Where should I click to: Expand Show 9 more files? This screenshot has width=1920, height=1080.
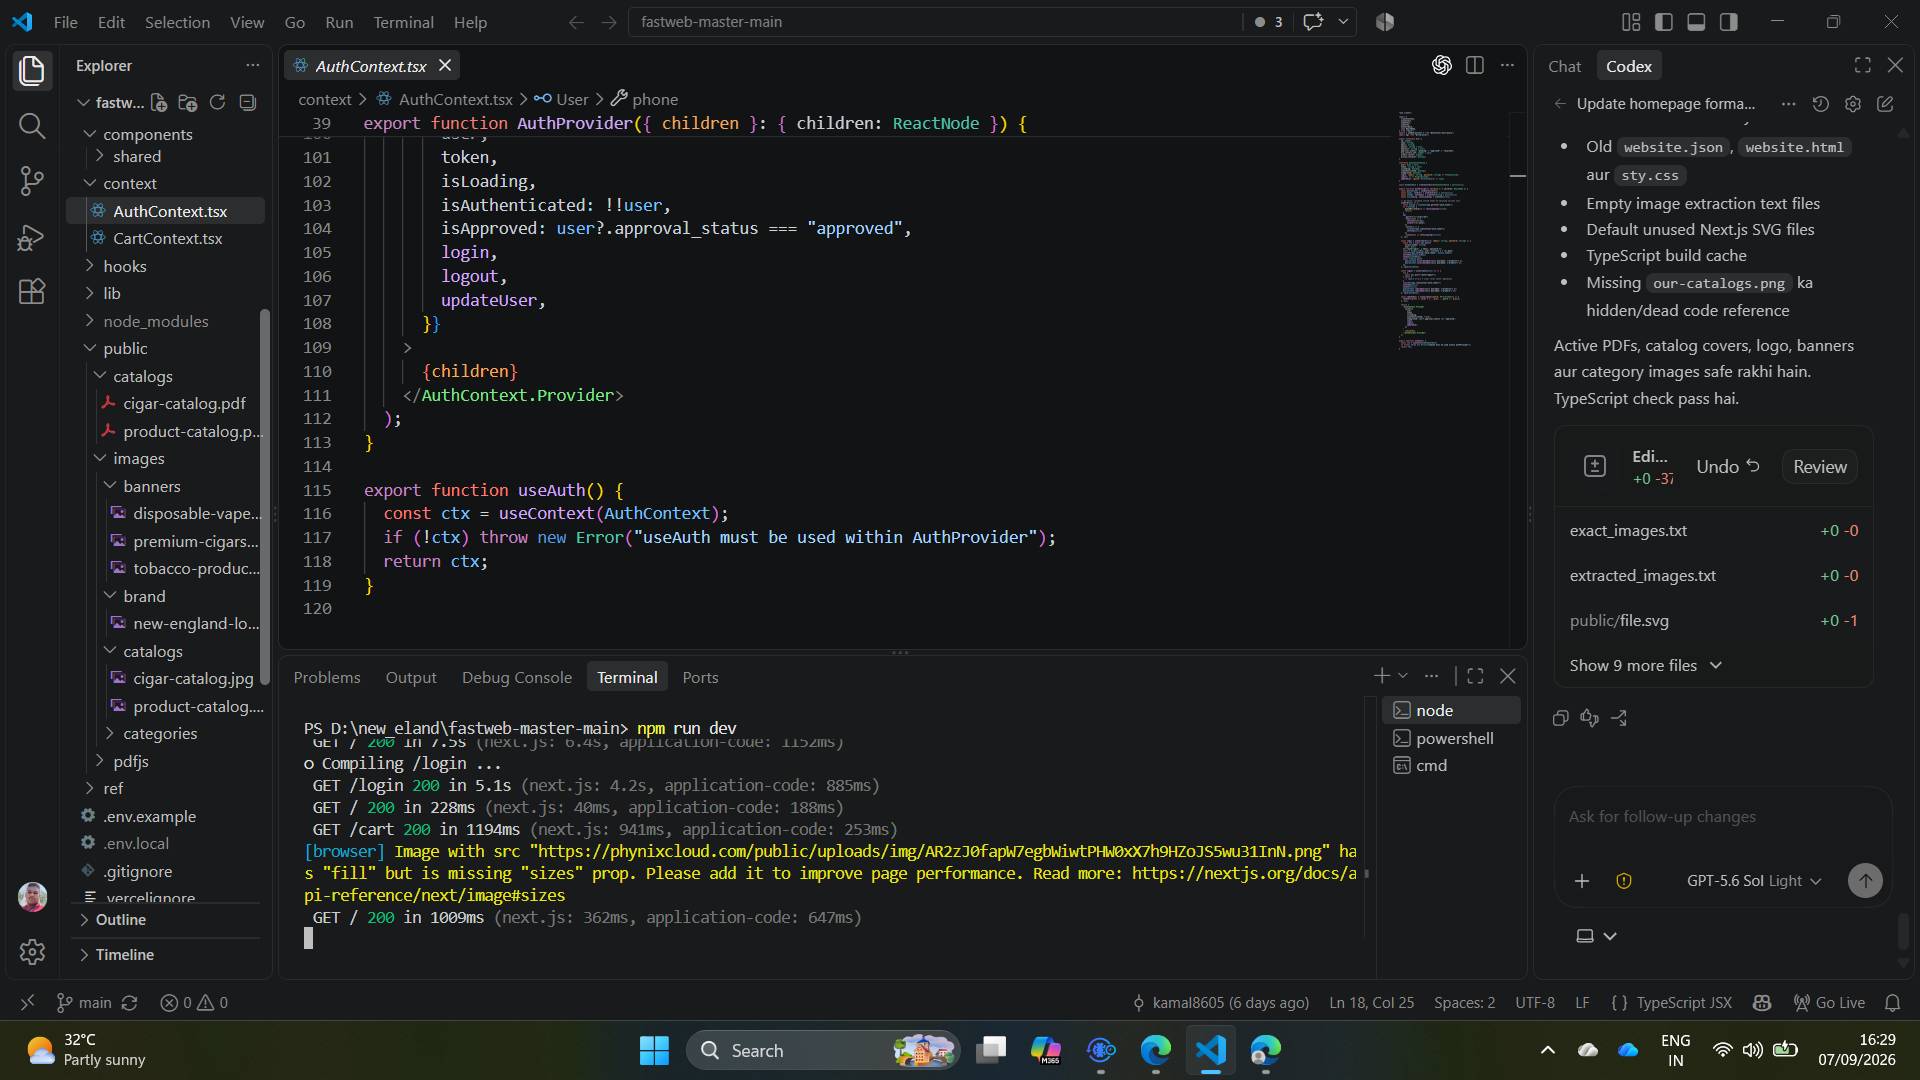(x=1646, y=666)
